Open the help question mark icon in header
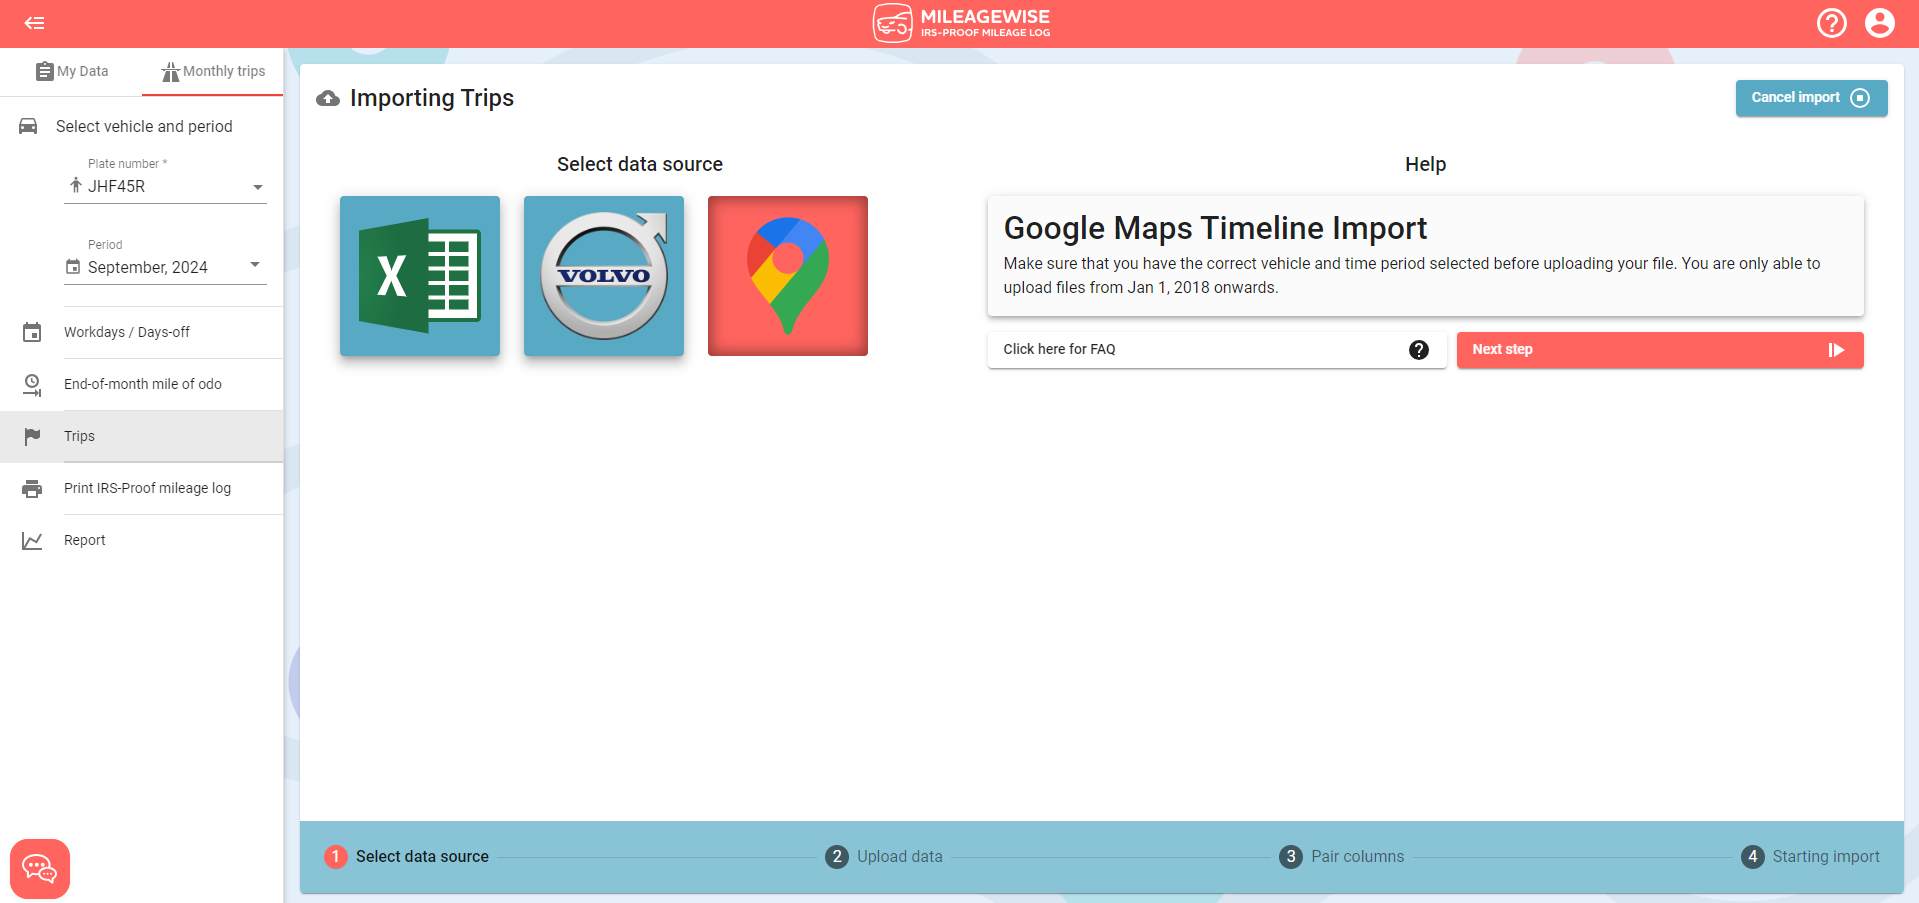The height and width of the screenshot is (903, 1919). pyautogui.click(x=1831, y=23)
